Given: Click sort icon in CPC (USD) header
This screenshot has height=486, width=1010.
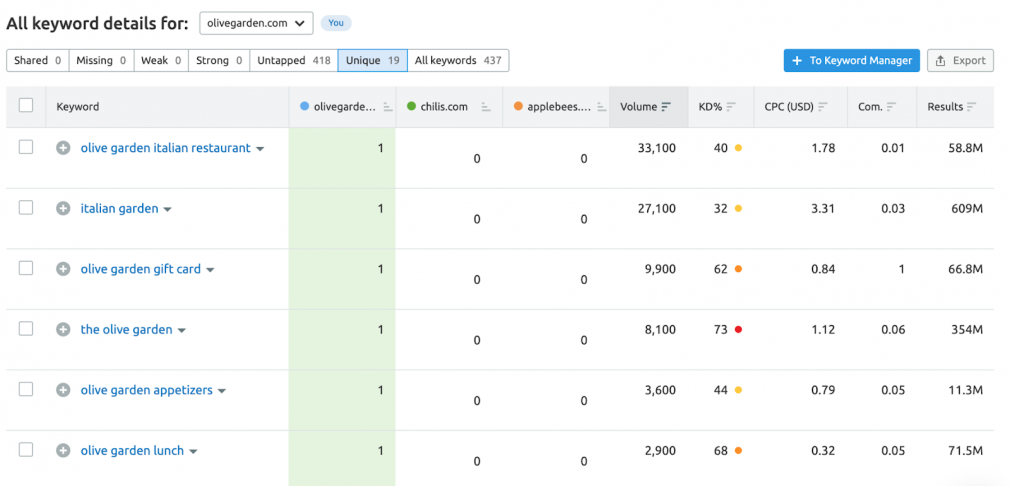Looking at the screenshot, I should pos(823,107).
